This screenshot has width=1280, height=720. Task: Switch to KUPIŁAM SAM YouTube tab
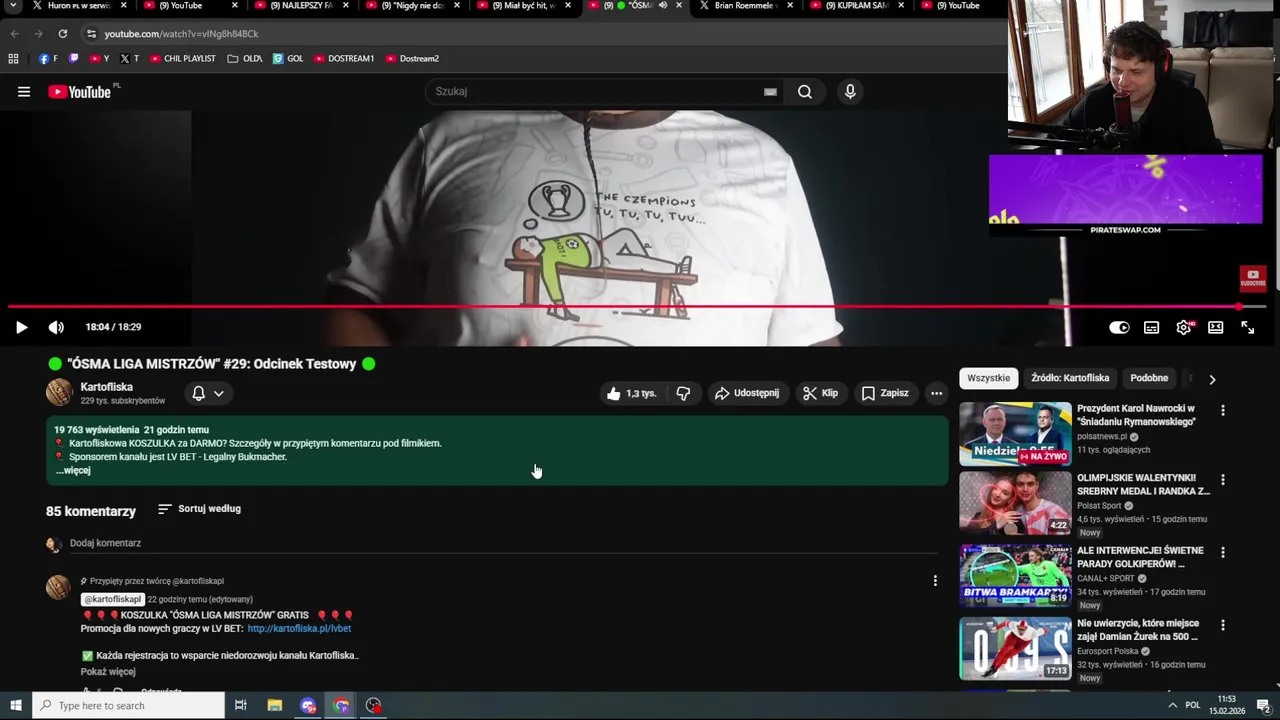(857, 6)
